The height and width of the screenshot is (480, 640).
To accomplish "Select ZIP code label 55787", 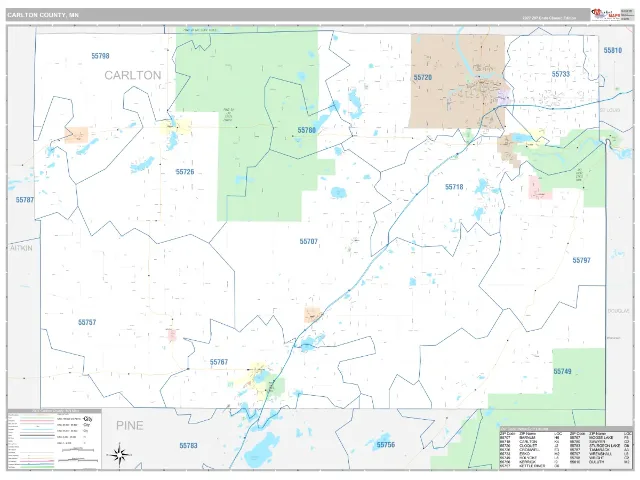I will (25, 200).
